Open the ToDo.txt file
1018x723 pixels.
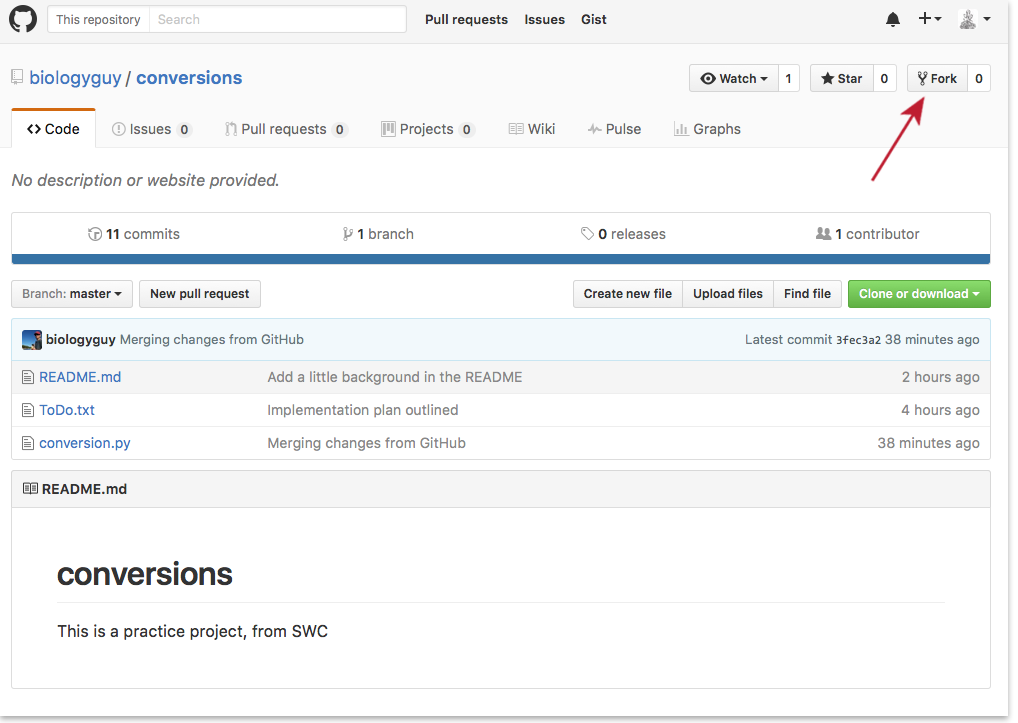[x=67, y=410]
